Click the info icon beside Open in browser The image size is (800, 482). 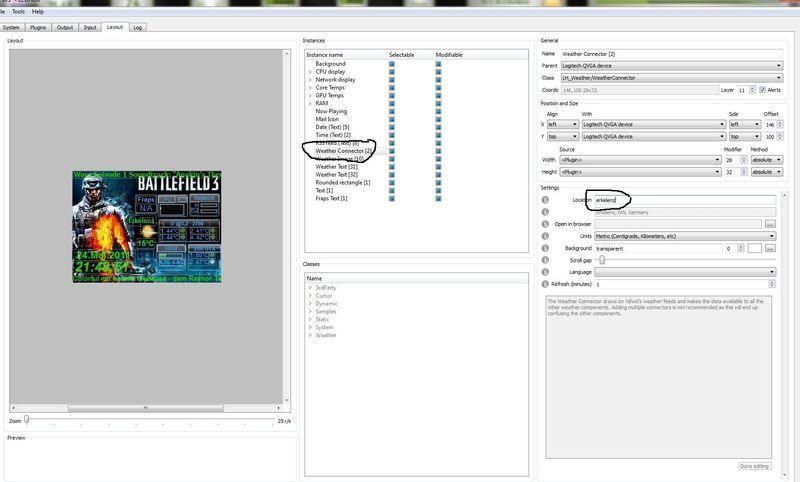tap(545, 224)
